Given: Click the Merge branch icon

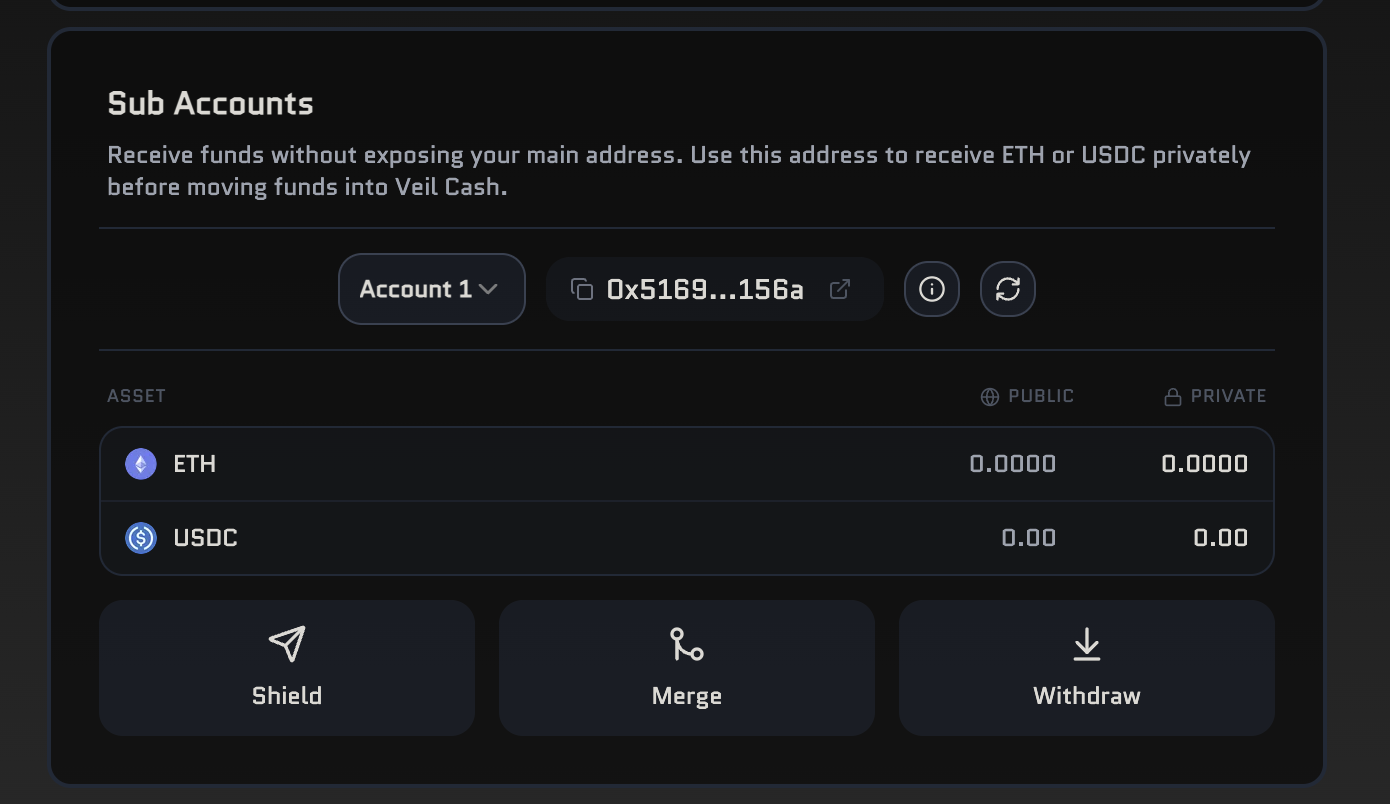Looking at the screenshot, I should (686, 643).
